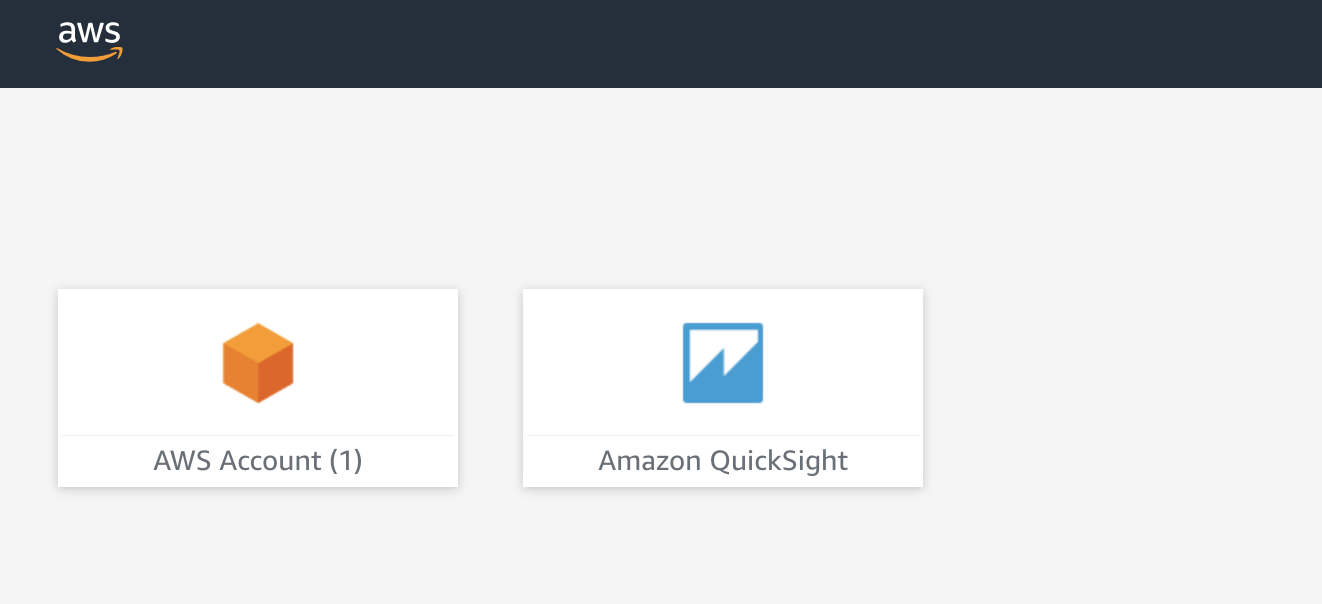Viewport: 1322px width, 604px height.
Task: Click the QuickSight white arrow graphic
Action: (722, 362)
